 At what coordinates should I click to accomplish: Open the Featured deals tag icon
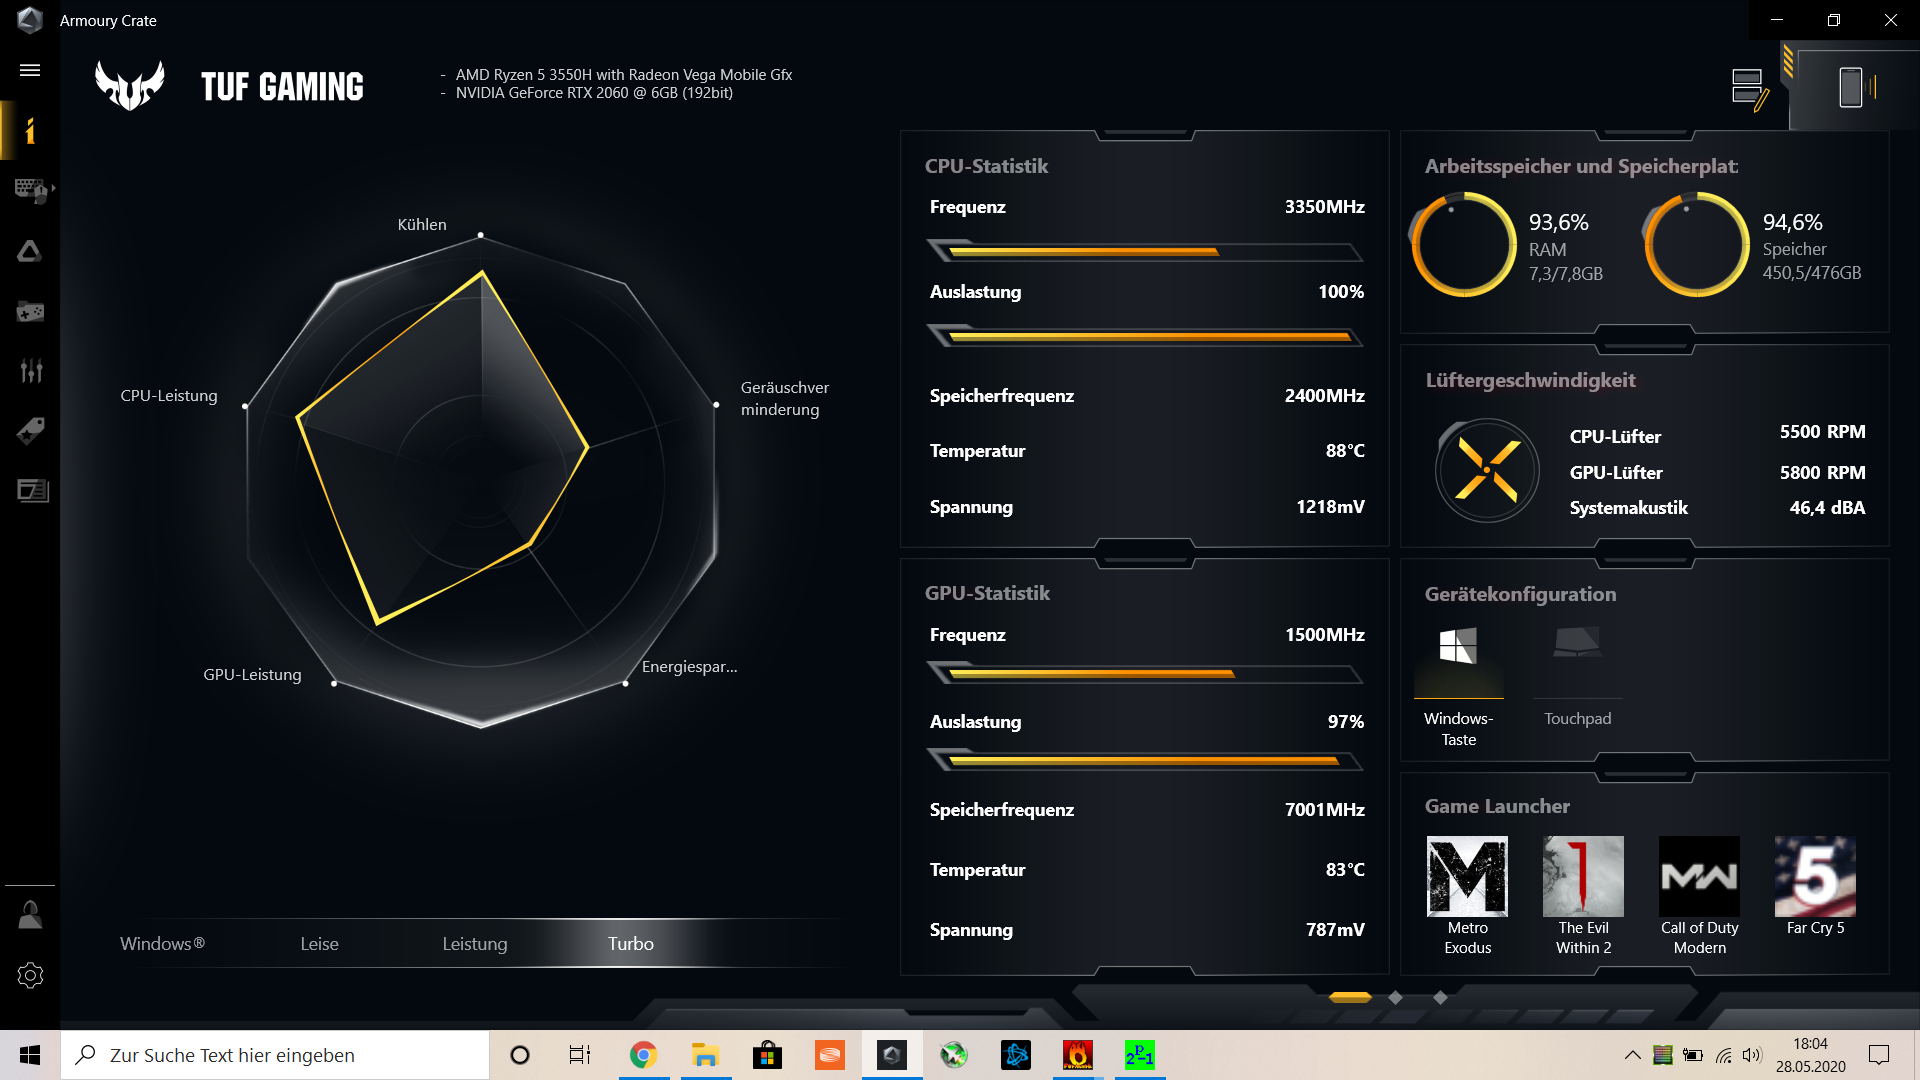30,431
